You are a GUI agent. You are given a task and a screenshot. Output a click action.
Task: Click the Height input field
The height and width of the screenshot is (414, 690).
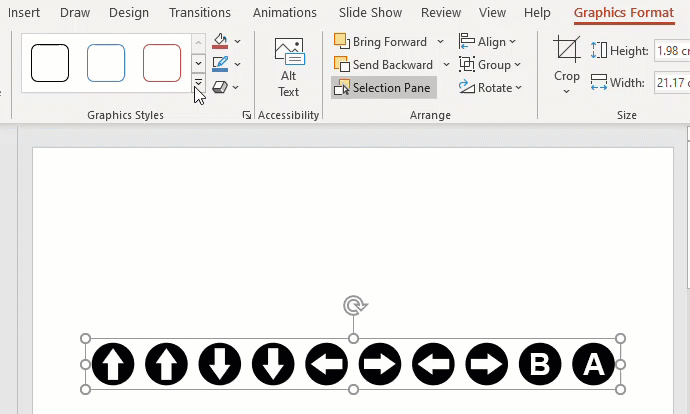tap(670, 50)
